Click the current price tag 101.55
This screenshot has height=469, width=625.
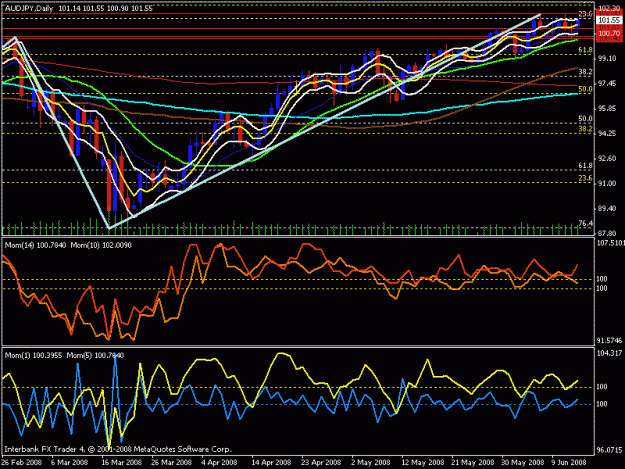coord(609,20)
